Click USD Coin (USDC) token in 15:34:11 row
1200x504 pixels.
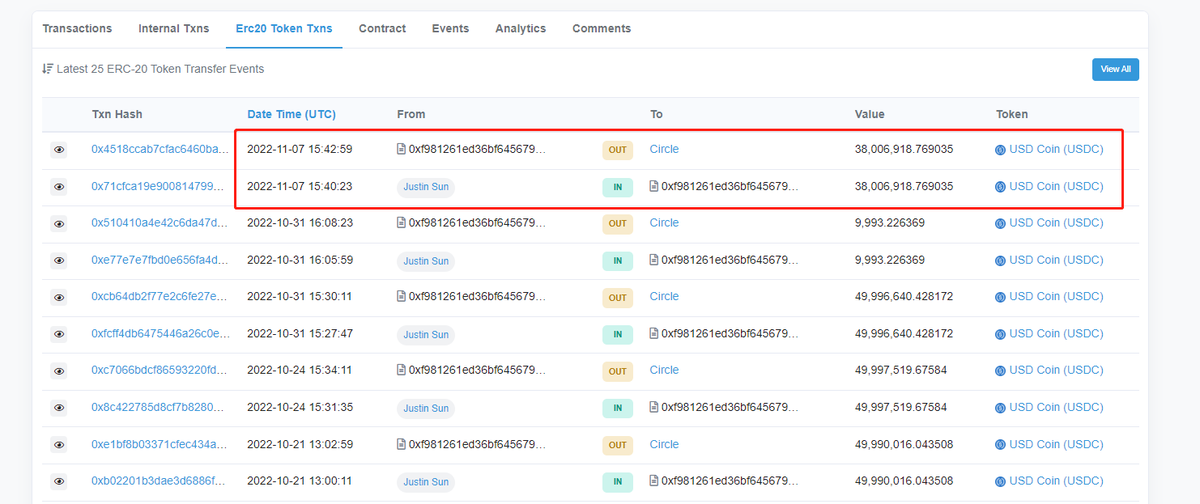tap(1056, 370)
